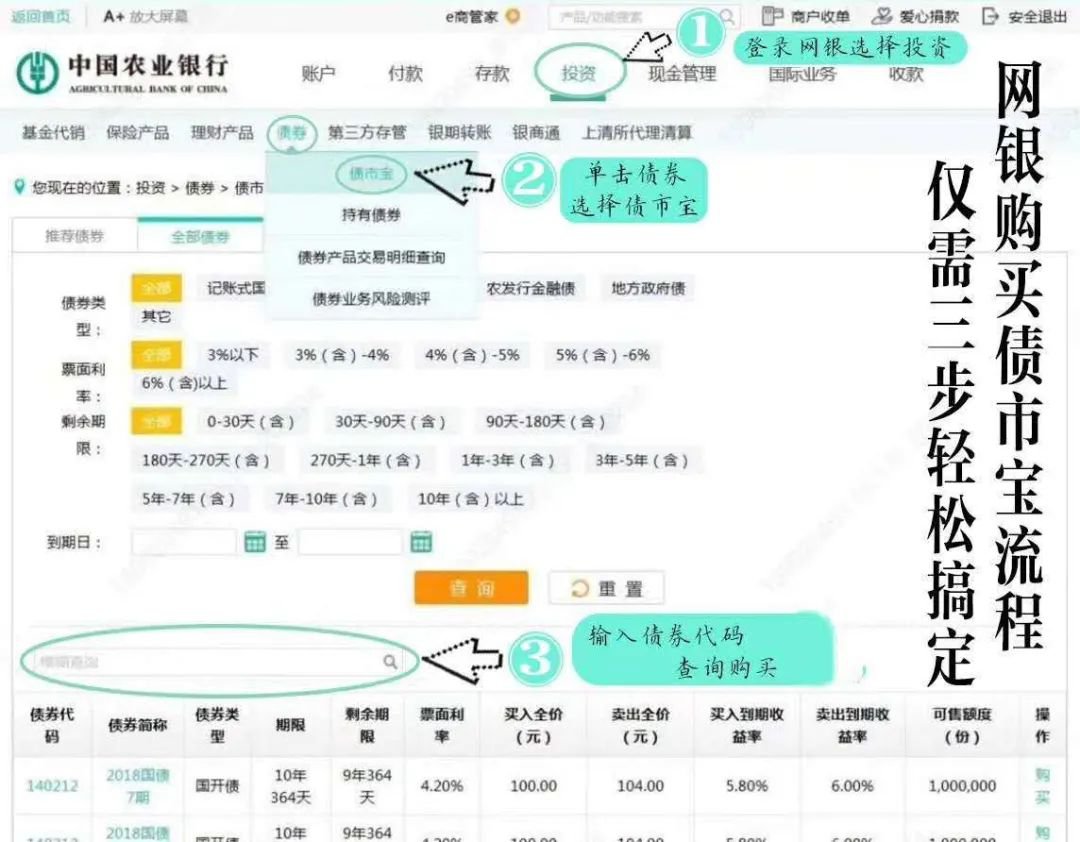1080x842 pixels.
Task: Switch to the 推荐债券 tab
Action: [x=74, y=236]
